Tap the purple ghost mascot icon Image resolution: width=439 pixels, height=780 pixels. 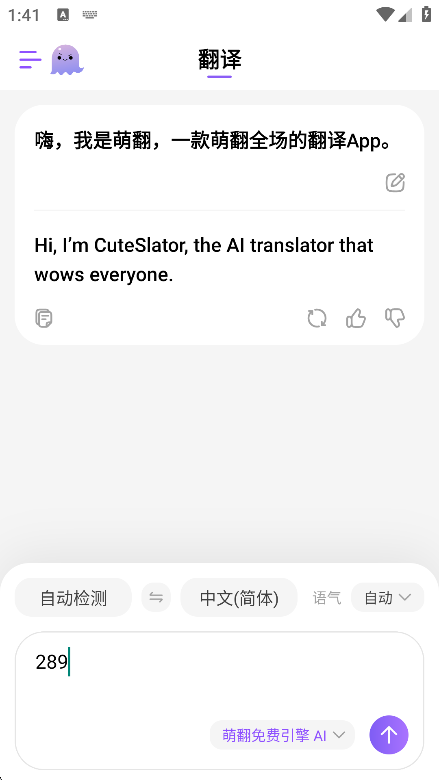click(67, 60)
